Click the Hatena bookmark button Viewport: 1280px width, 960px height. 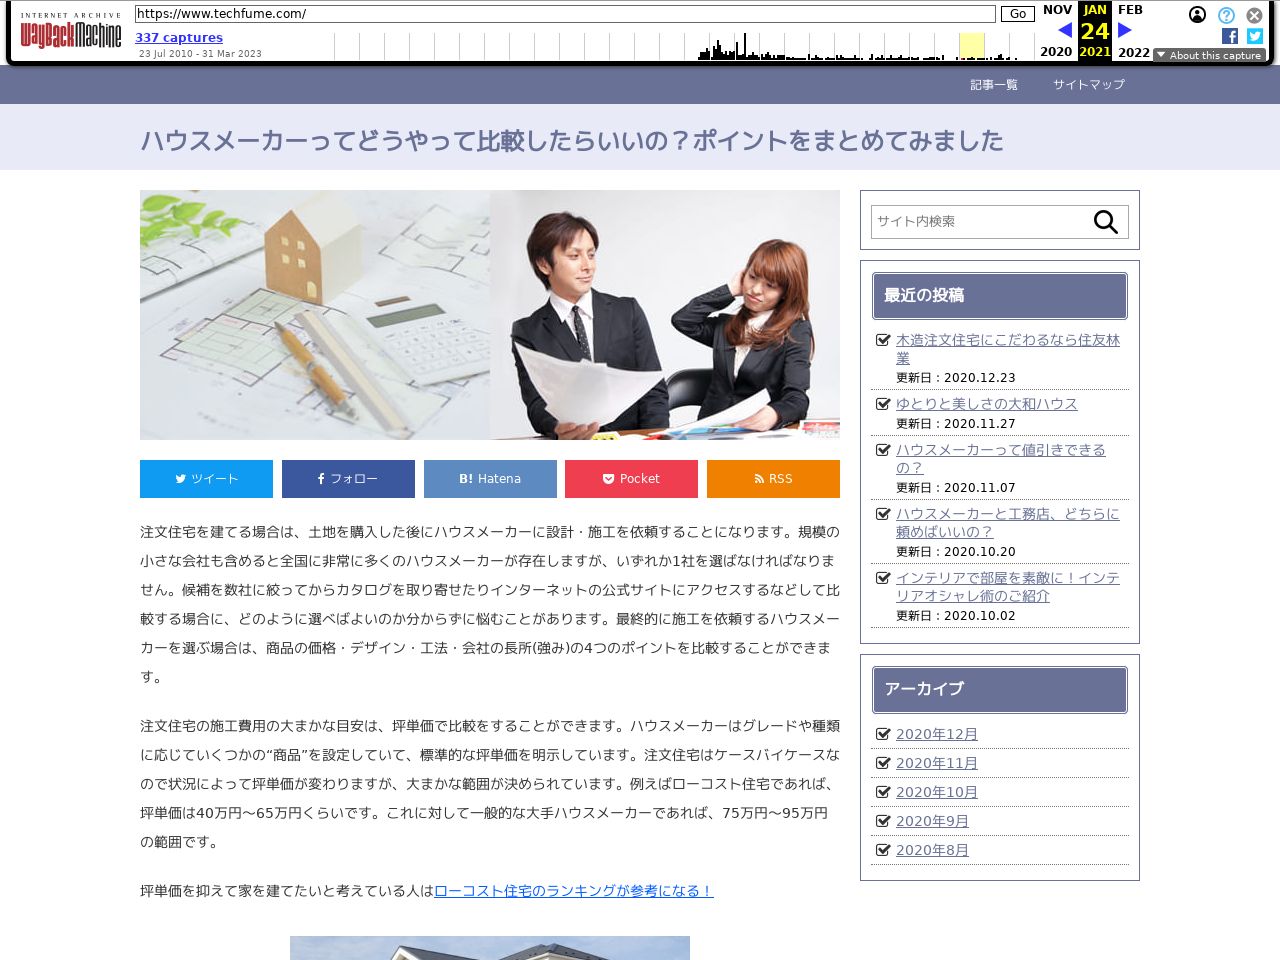(x=490, y=479)
